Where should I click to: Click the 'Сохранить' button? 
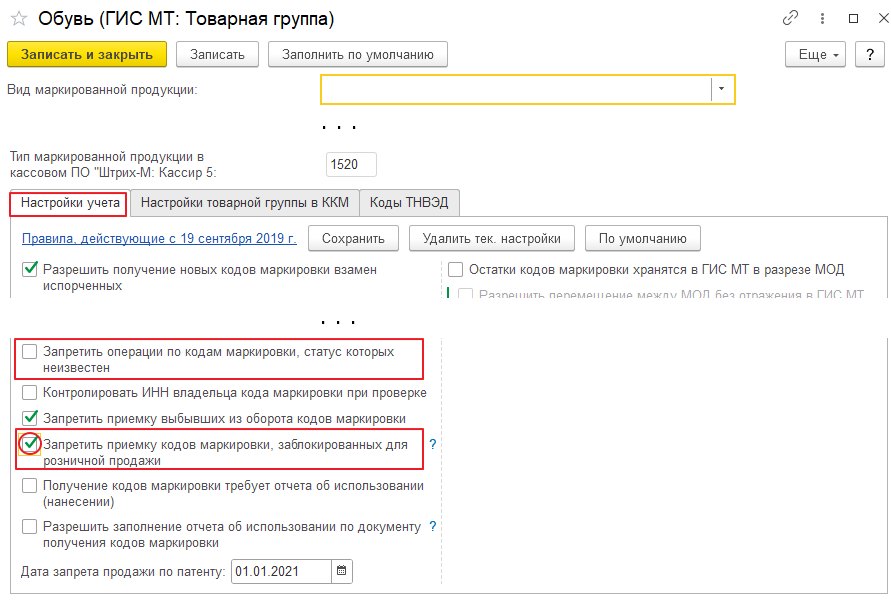[353, 239]
